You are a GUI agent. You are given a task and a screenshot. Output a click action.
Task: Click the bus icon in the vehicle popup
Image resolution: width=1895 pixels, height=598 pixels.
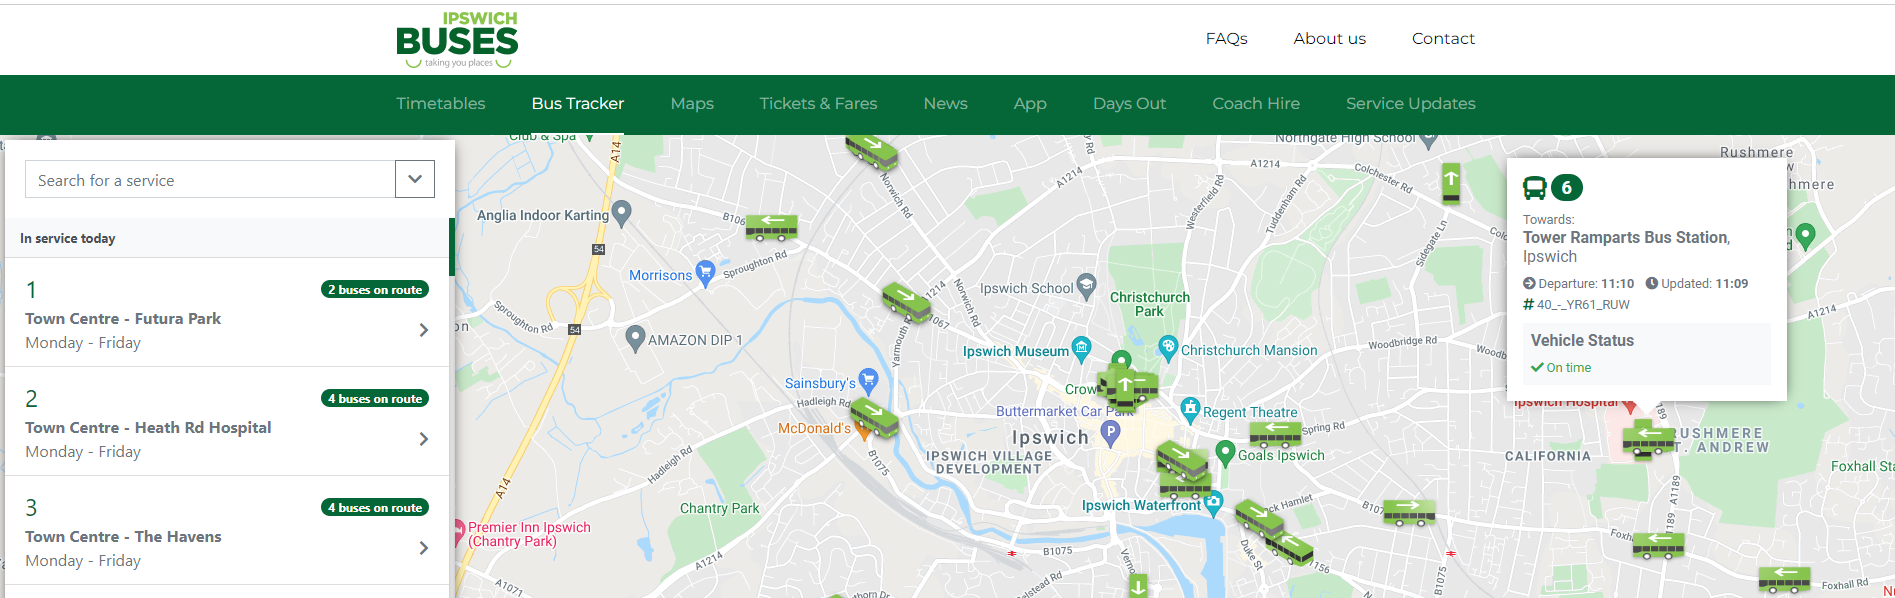[x=1534, y=187]
